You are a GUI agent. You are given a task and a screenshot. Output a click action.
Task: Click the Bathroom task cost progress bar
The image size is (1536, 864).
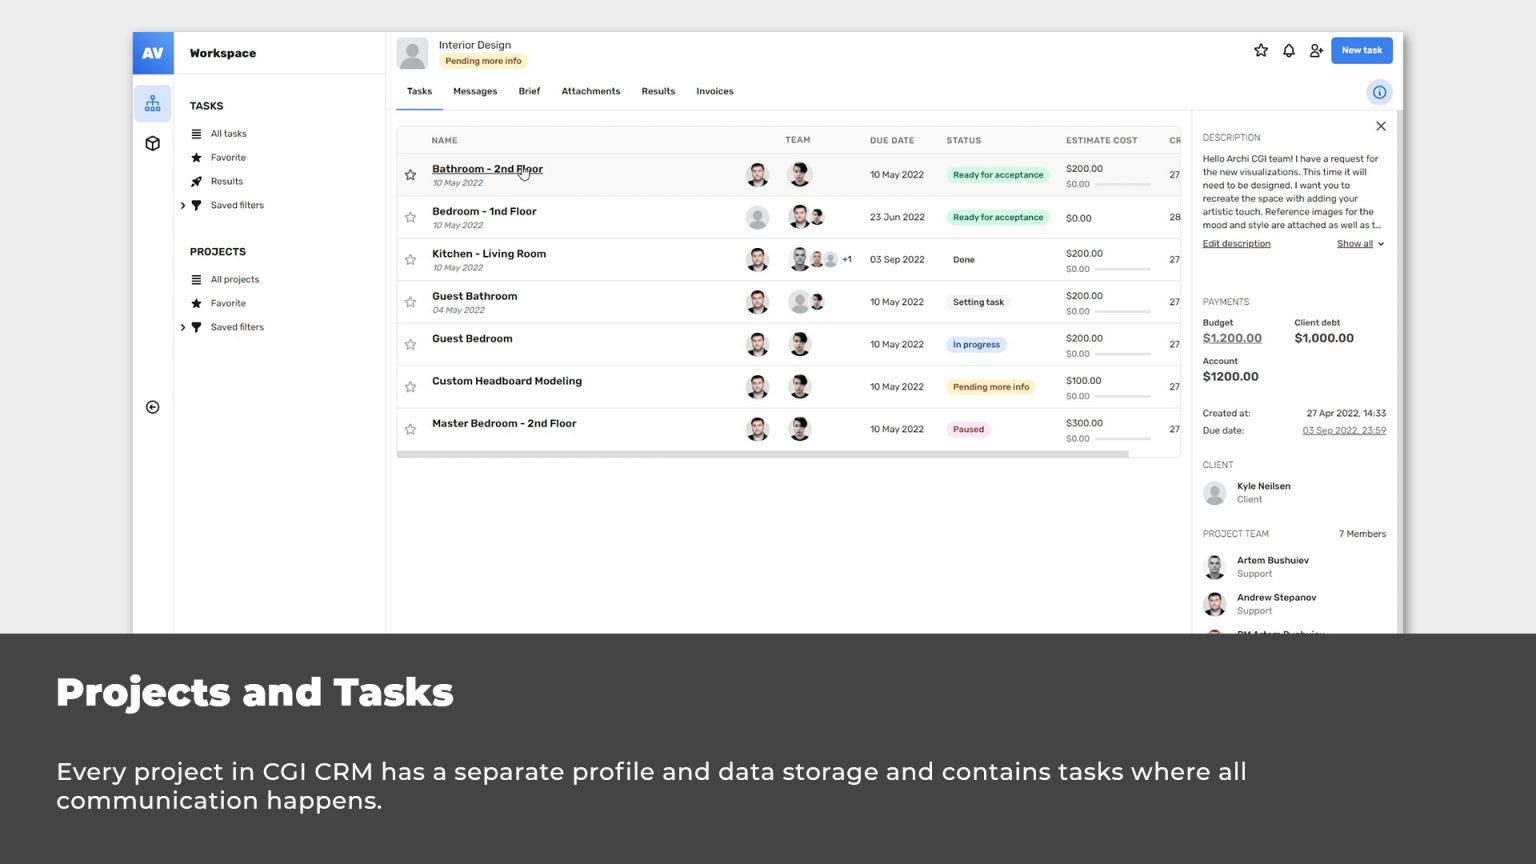point(1121,185)
